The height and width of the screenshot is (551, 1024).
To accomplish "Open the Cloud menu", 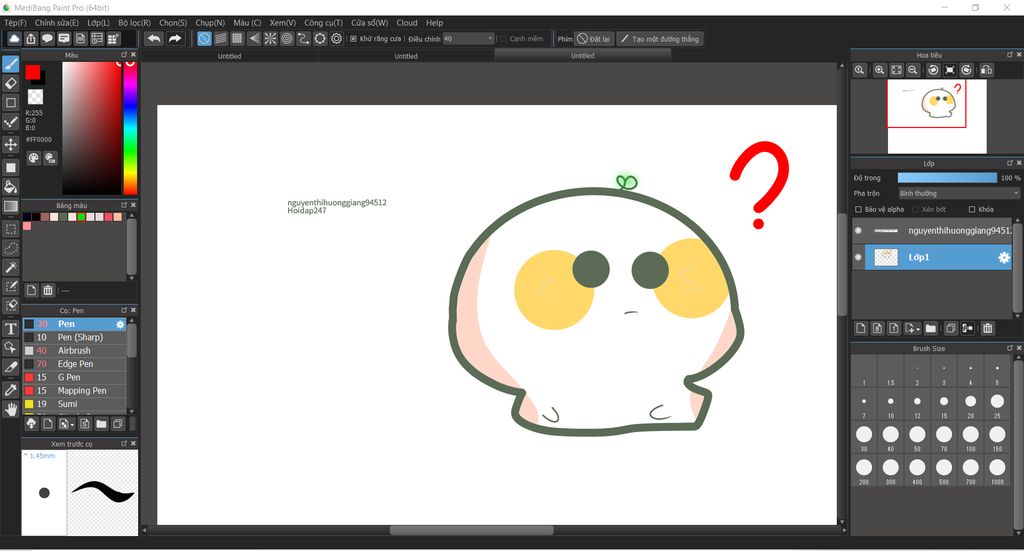I will [407, 23].
